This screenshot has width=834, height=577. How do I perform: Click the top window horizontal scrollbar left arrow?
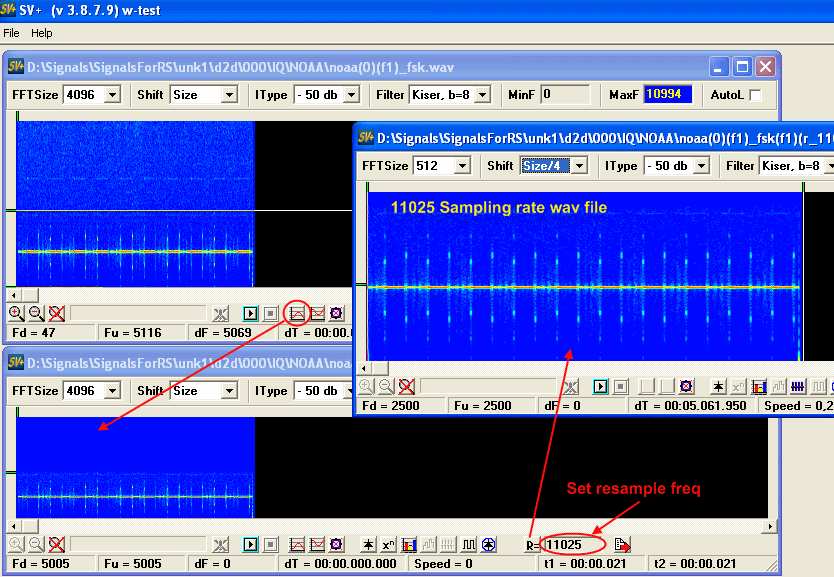point(13,295)
